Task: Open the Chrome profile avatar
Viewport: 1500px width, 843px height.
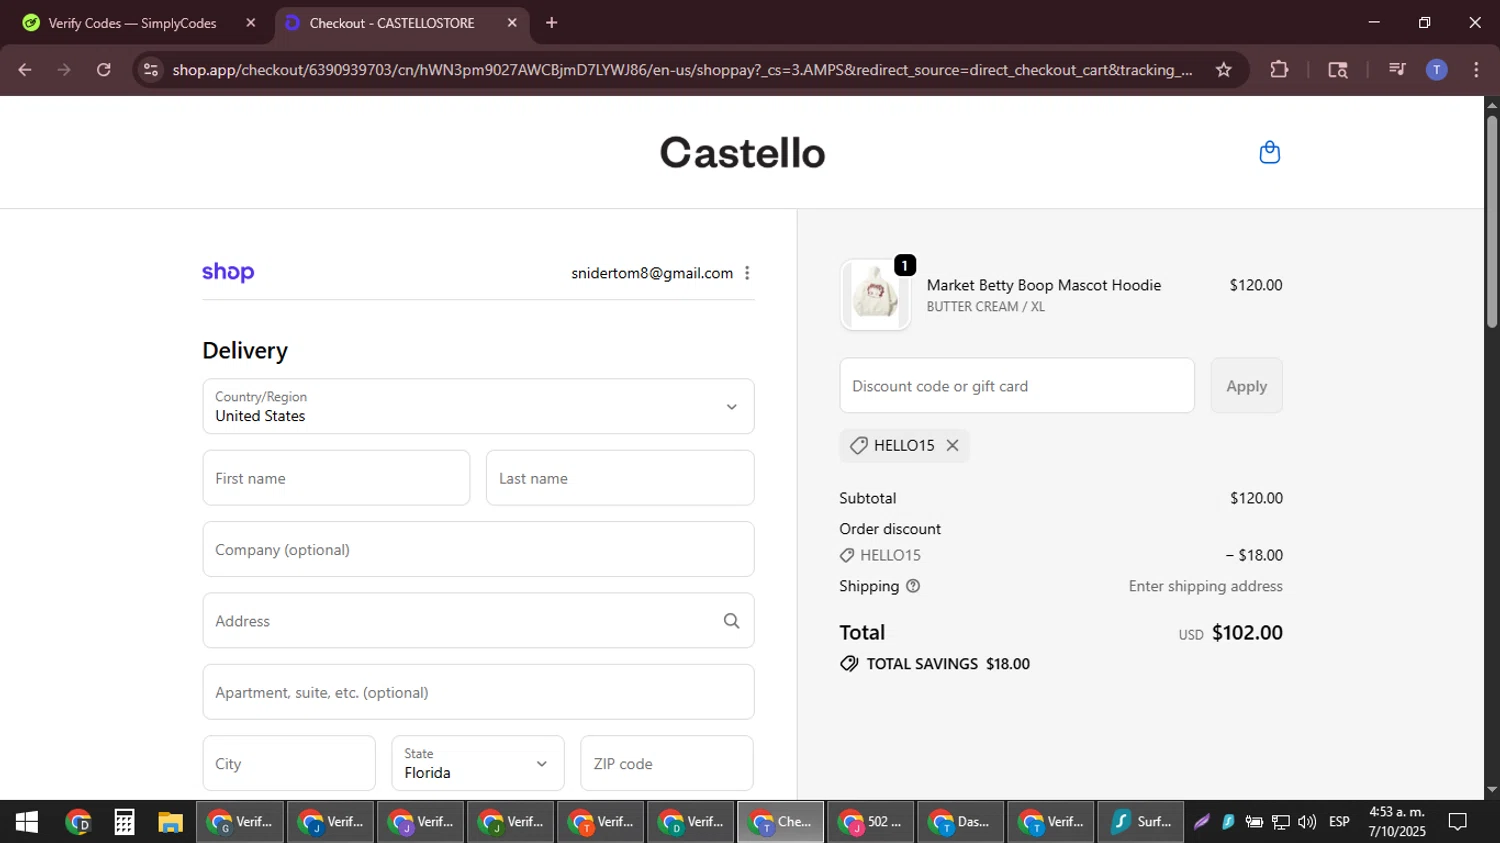Action: (x=1436, y=70)
